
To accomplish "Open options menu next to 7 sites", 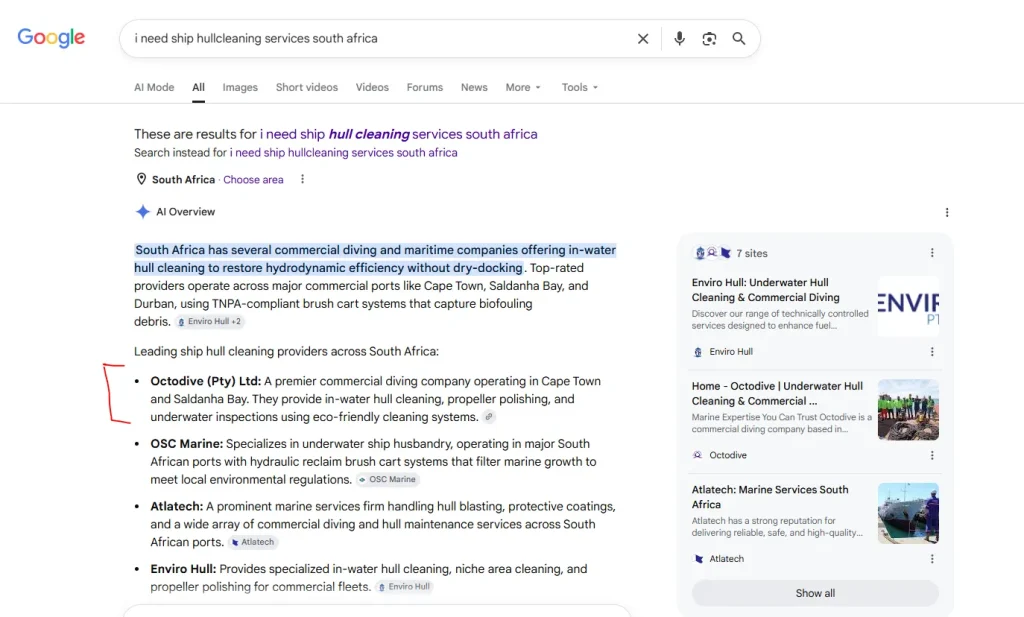I will click(932, 253).
